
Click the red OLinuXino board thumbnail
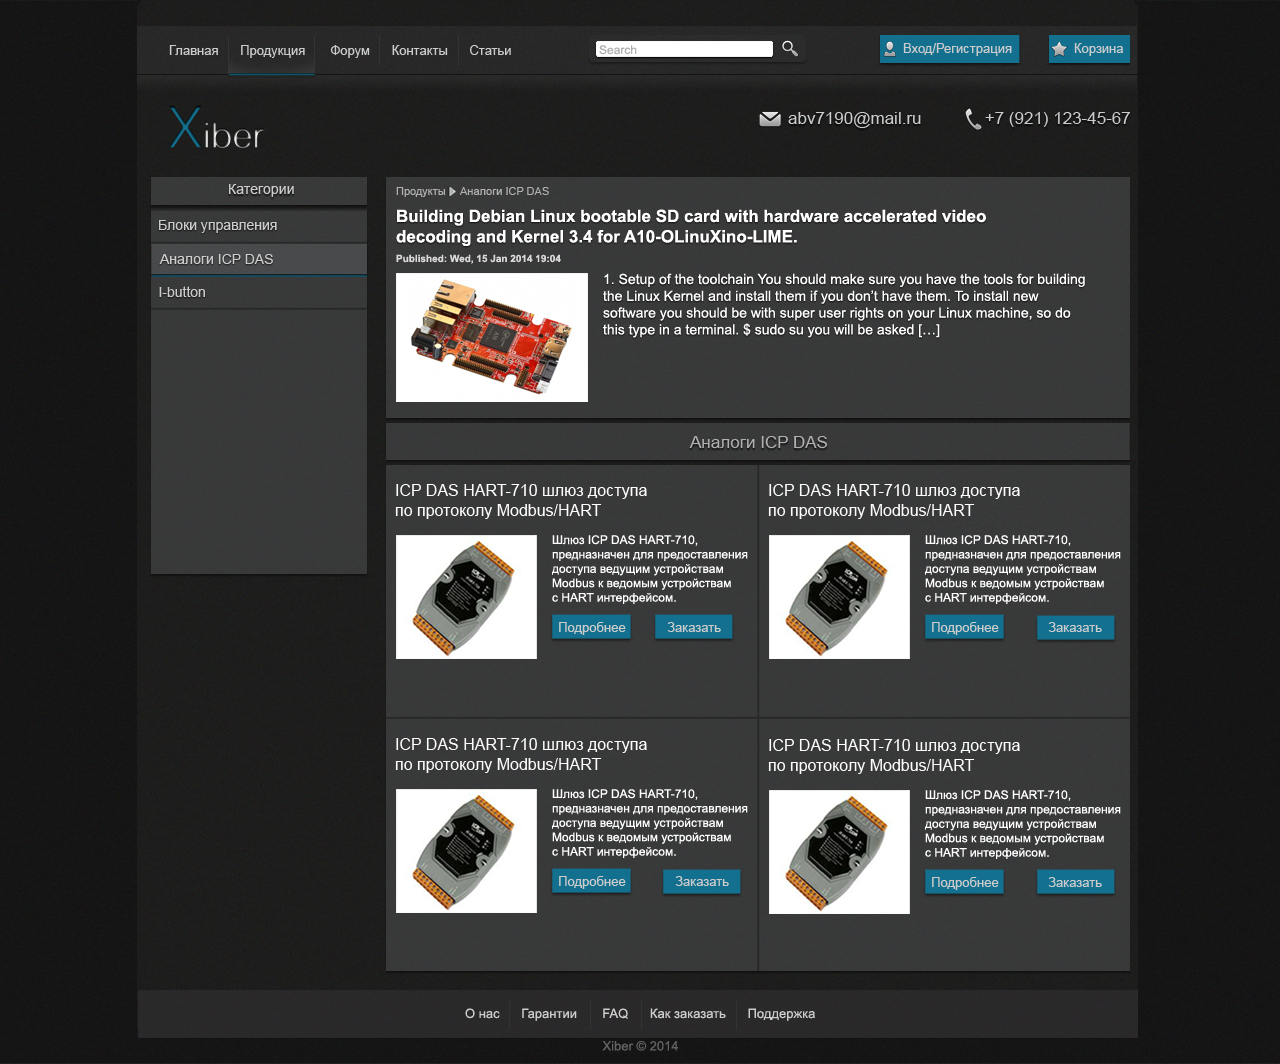pos(491,337)
